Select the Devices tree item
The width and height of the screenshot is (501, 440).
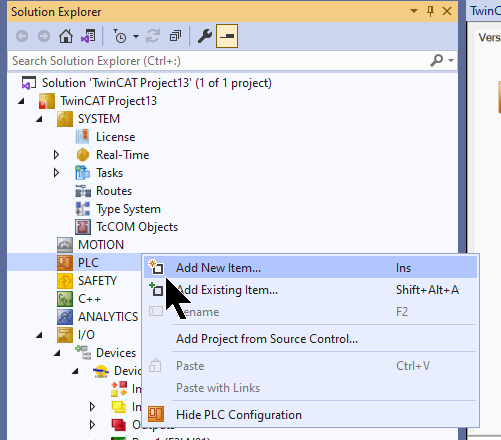click(x=116, y=353)
